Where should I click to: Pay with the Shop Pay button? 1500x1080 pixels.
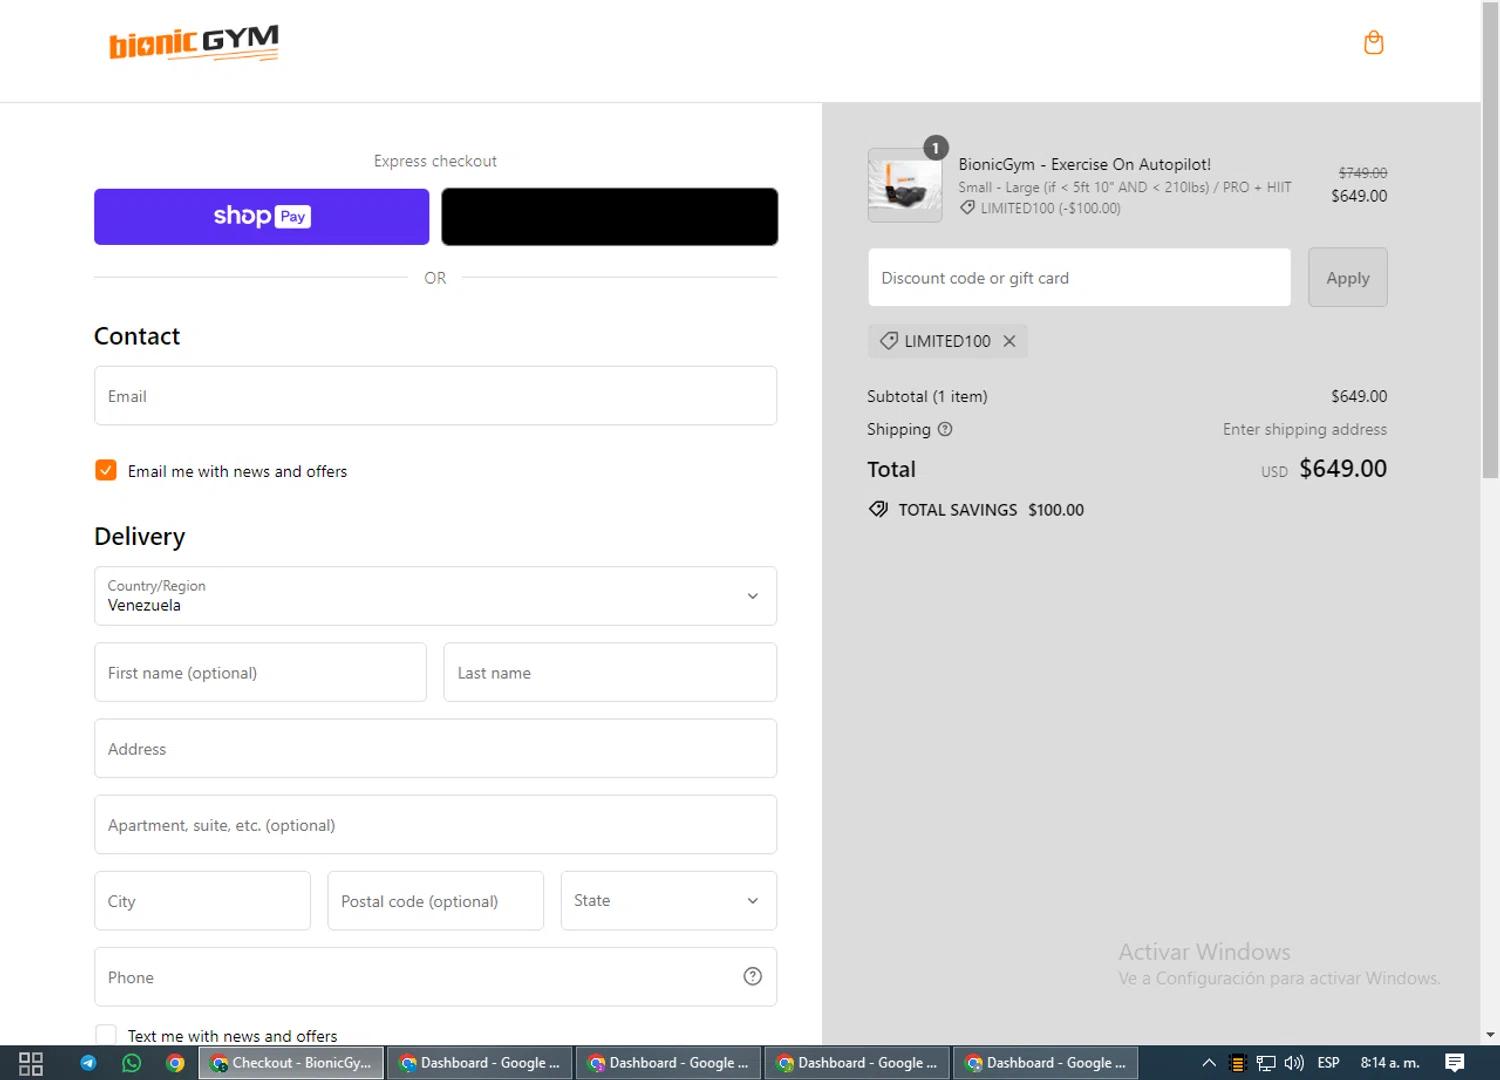[261, 216]
